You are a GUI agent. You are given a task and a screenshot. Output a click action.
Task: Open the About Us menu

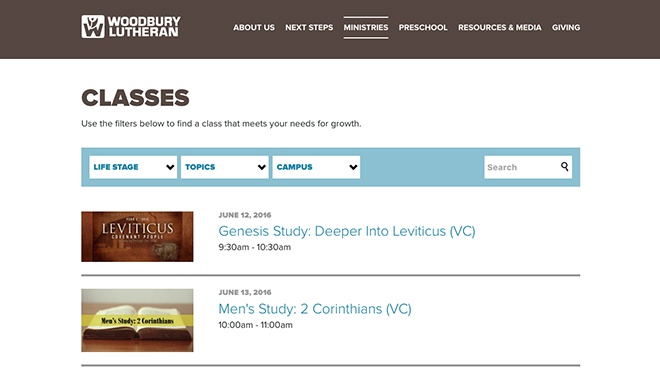(254, 27)
